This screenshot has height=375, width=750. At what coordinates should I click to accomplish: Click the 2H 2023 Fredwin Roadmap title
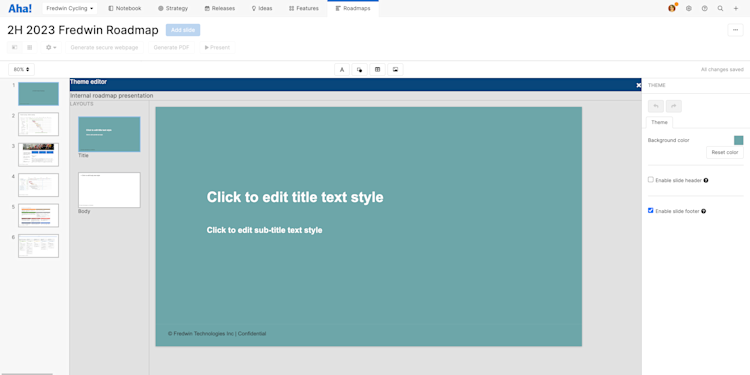(83, 30)
